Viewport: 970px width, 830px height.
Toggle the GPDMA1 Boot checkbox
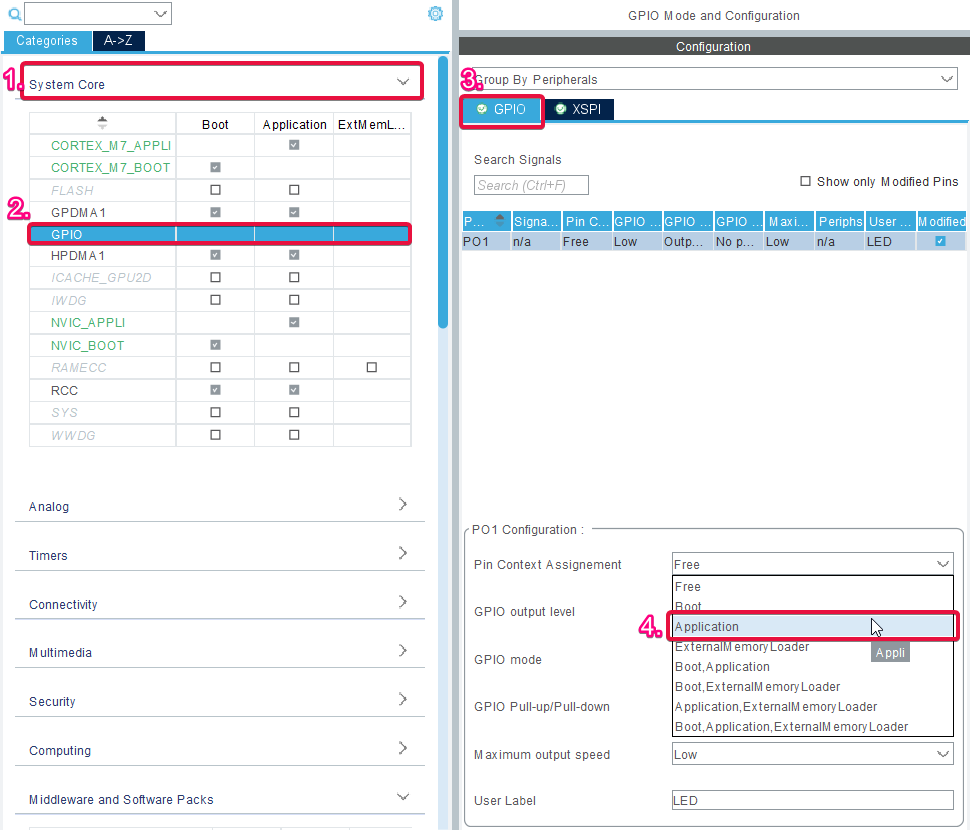click(x=215, y=212)
